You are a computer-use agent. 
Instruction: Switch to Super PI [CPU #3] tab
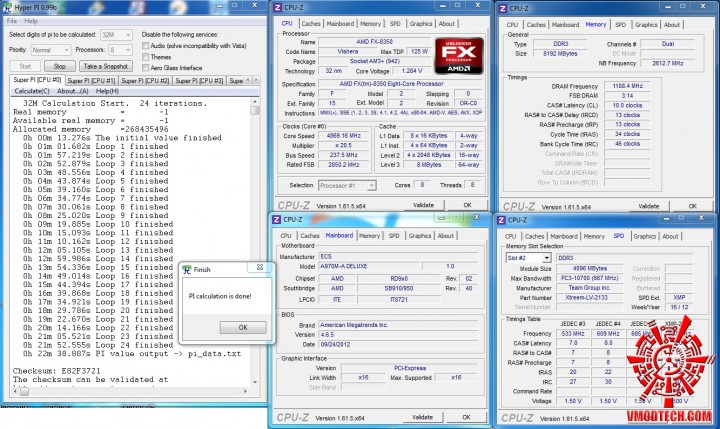click(199, 81)
